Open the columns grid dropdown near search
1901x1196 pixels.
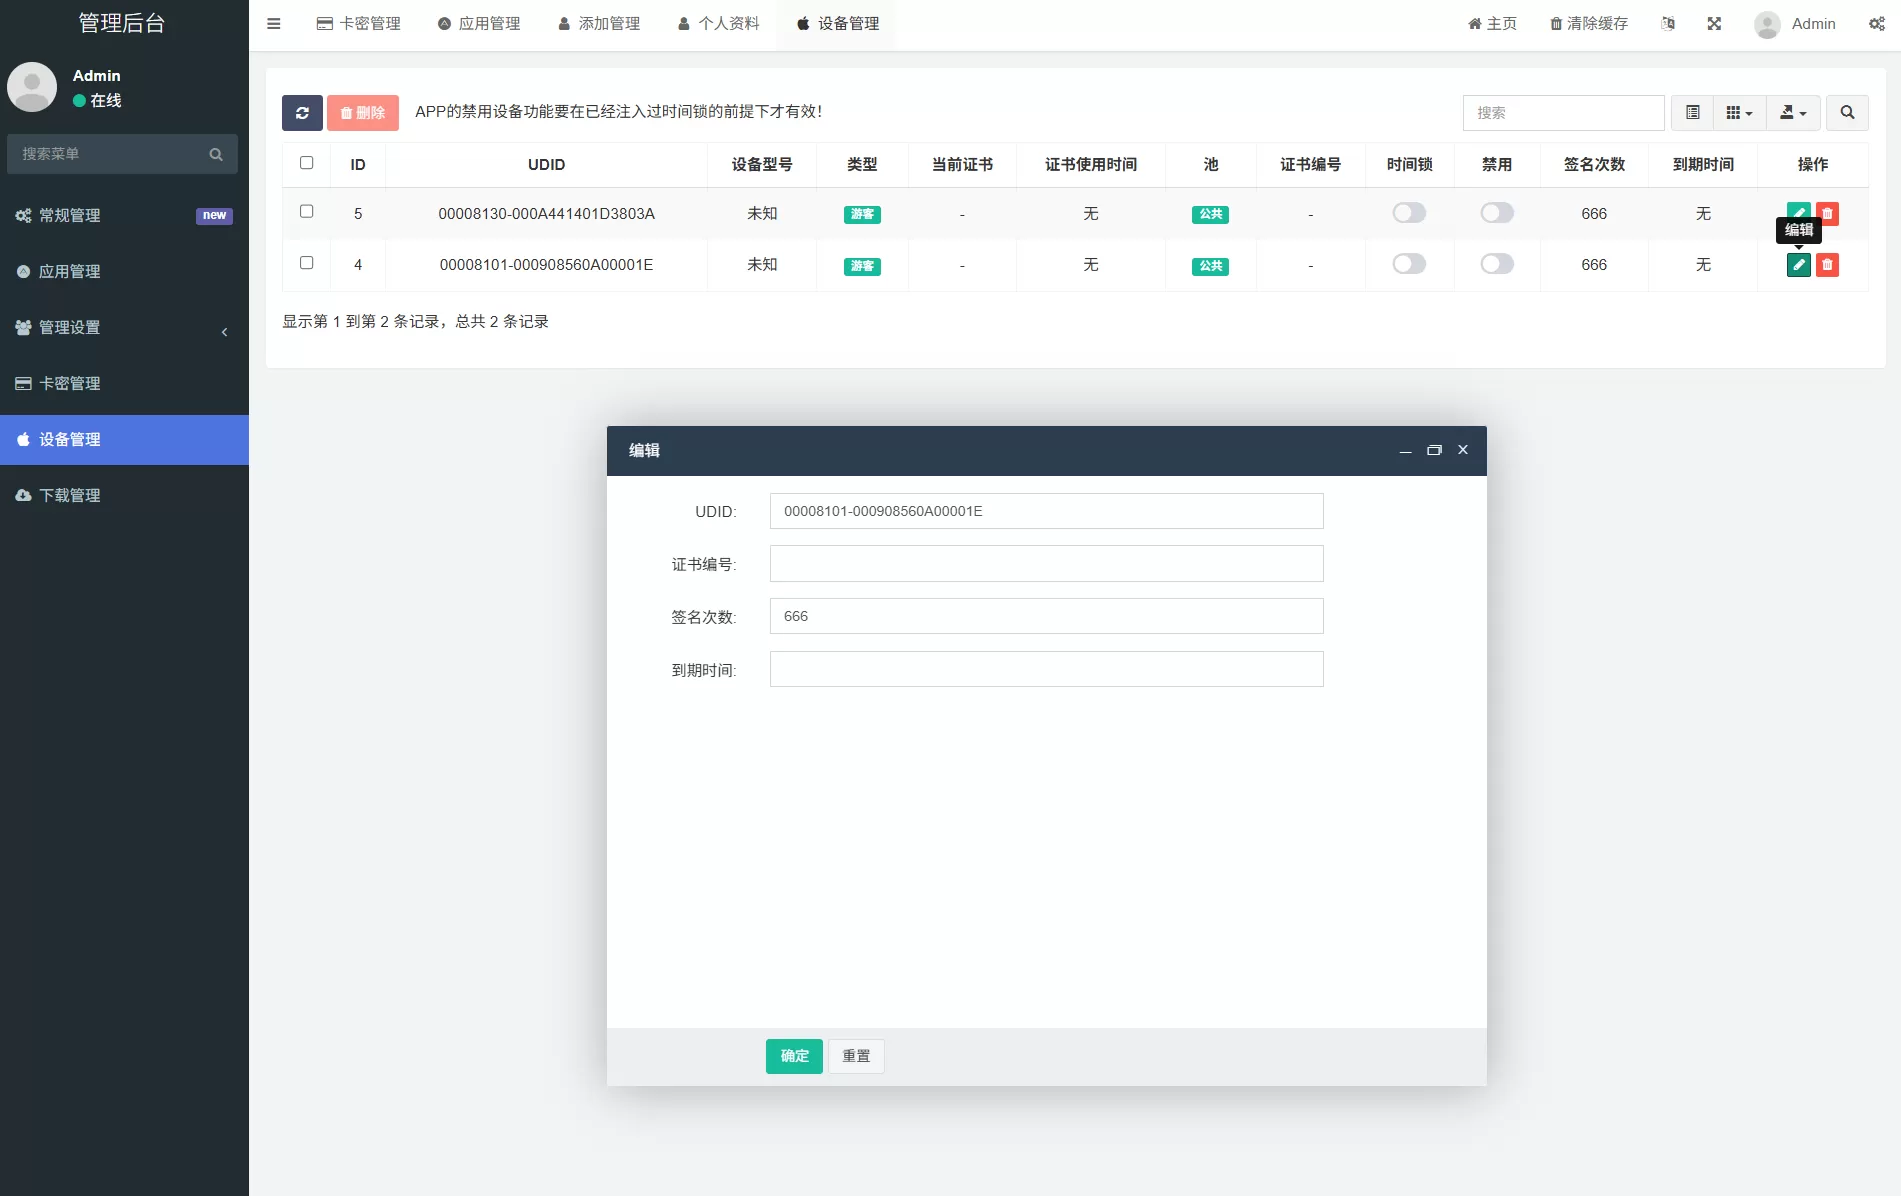tap(1740, 113)
